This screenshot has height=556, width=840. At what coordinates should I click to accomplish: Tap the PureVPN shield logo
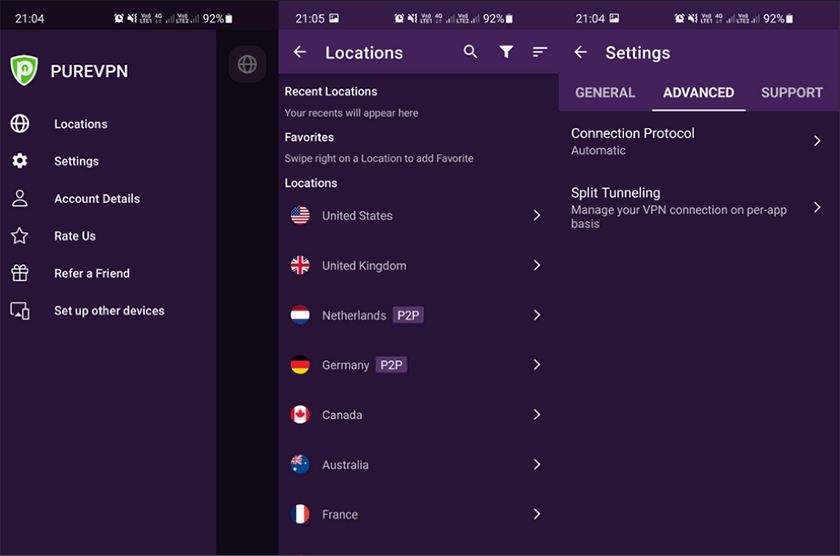click(24, 70)
